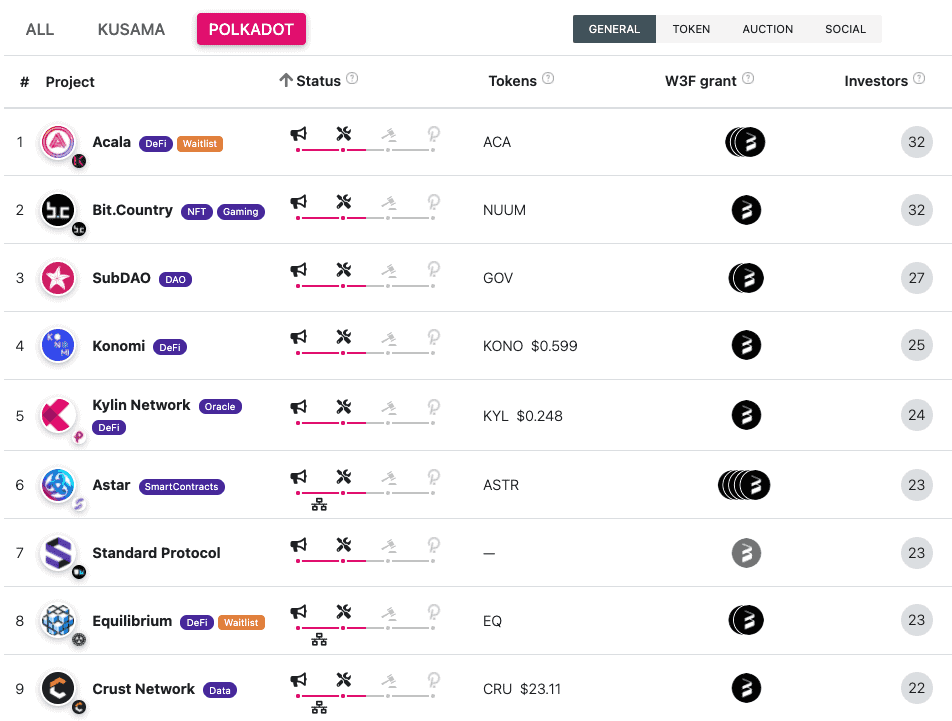Select the ALL network filter
Viewport: 952px width, 721px height.
(40, 29)
